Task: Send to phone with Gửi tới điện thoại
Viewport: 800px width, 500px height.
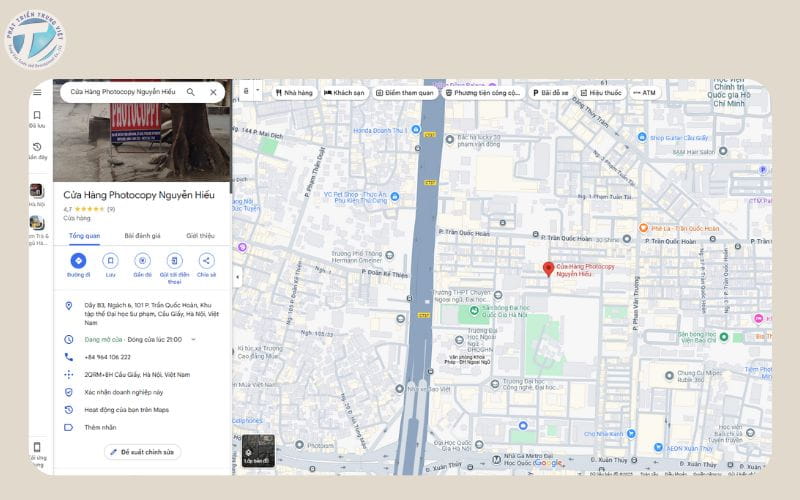Action: (x=174, y=261)
